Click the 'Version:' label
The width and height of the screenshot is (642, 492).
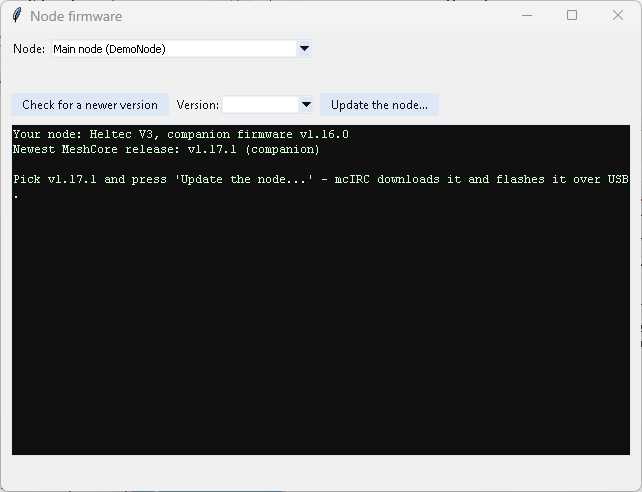point(198,105)
